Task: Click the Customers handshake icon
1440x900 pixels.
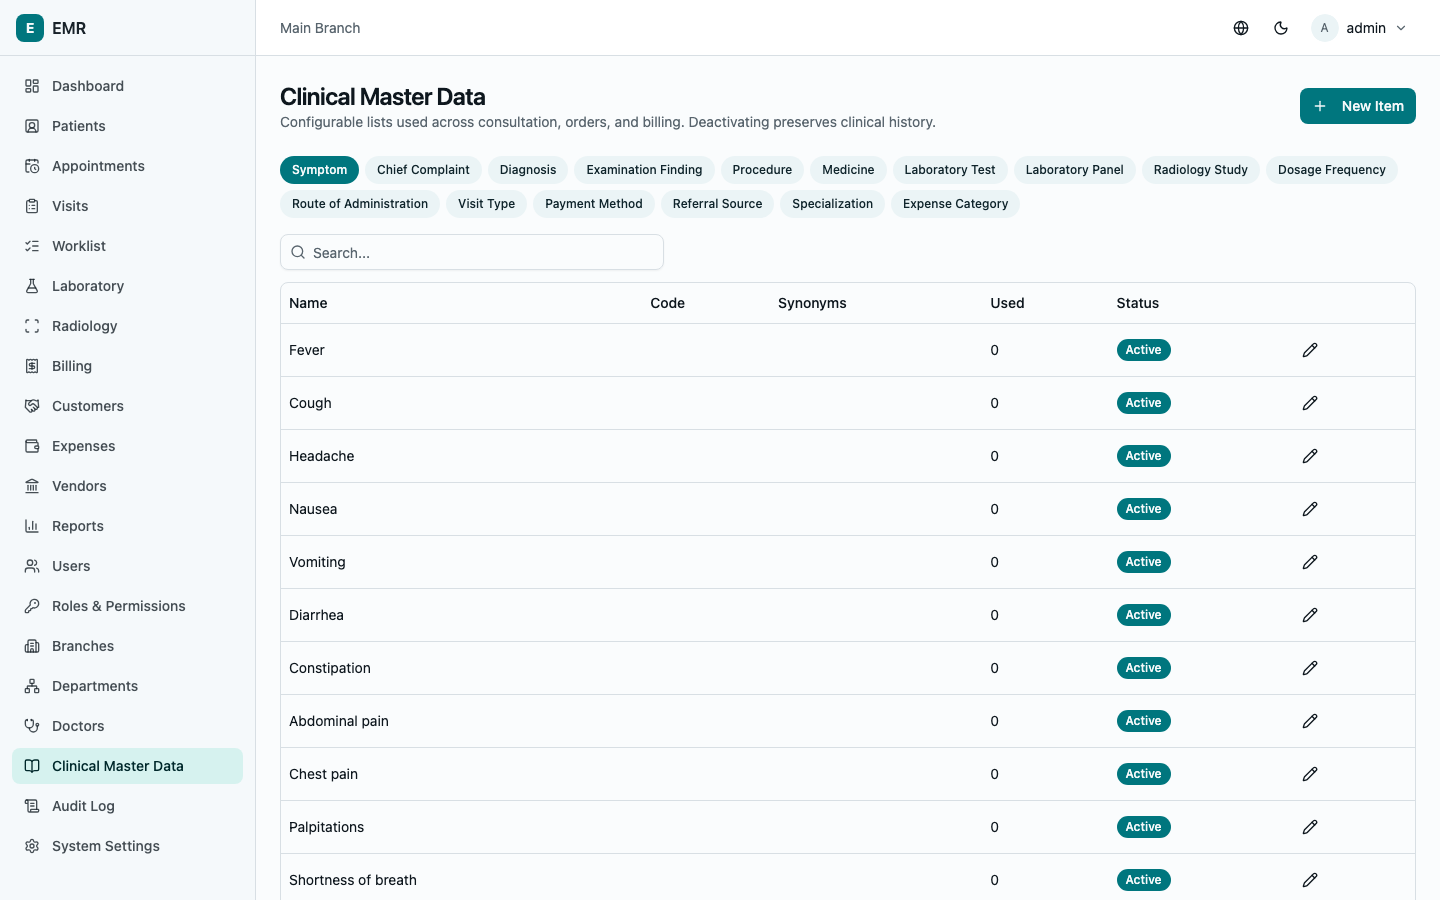Action: point(32,406)
